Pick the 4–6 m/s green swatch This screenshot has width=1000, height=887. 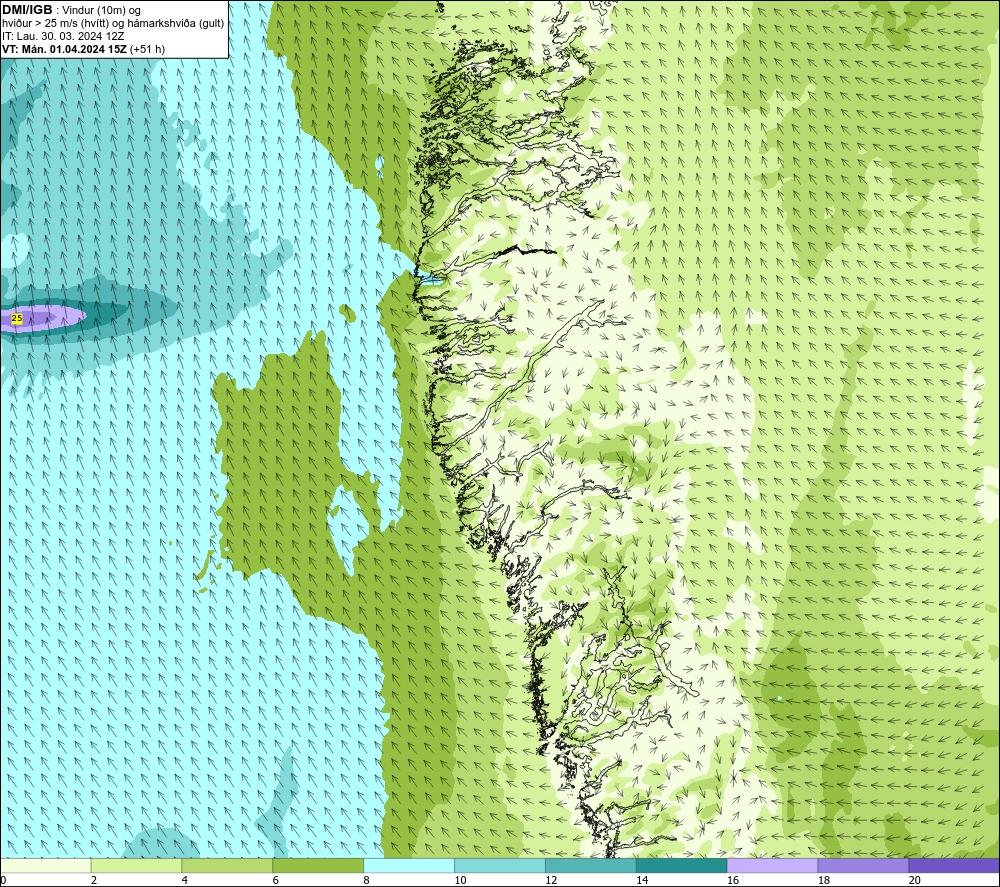(227, 866)
